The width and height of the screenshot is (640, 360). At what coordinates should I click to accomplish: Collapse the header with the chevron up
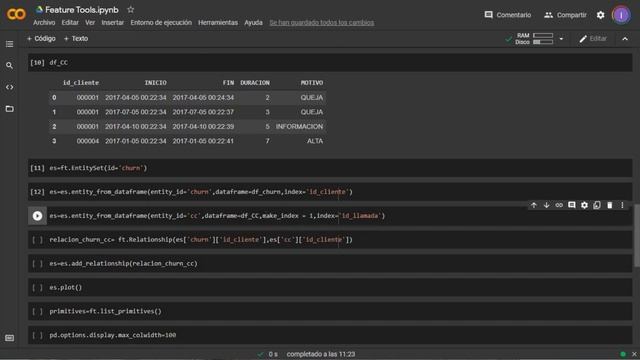click(625, 39)
